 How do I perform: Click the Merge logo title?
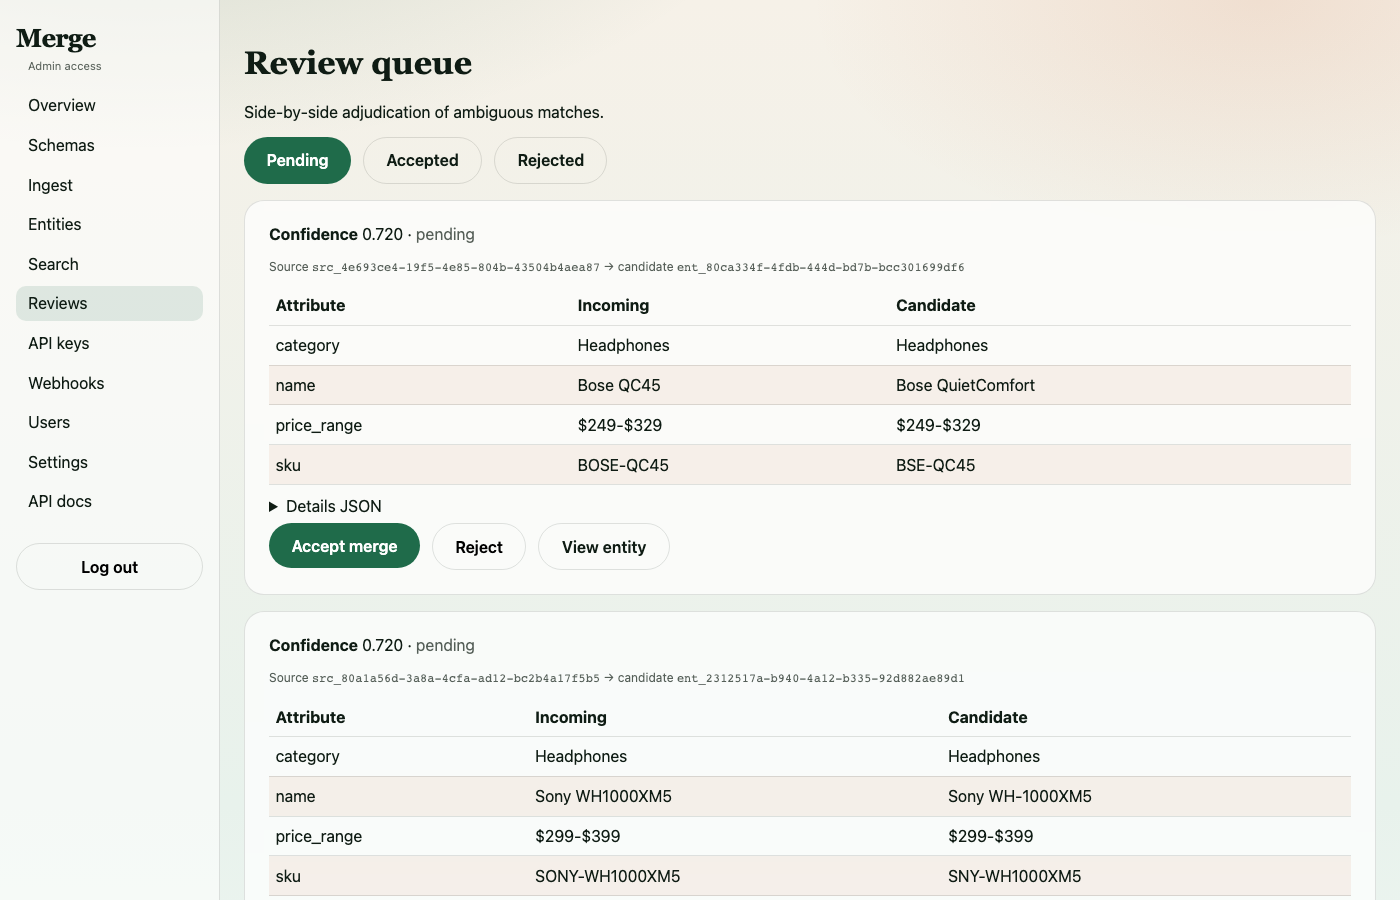(56, 39)
